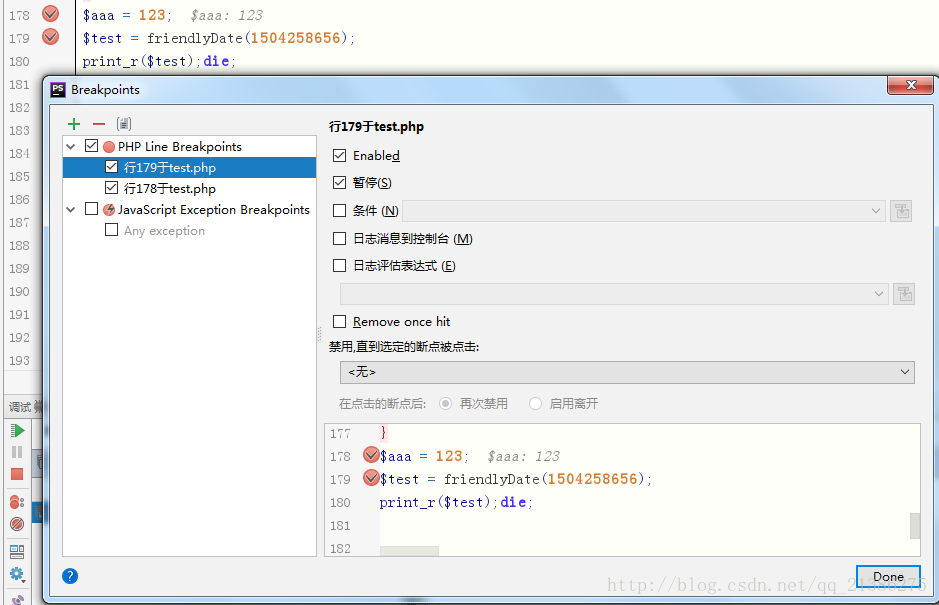Click the Mute Breakpoints icon in debug sidebar
939x605 pixels.
click(x=17, y=524)
